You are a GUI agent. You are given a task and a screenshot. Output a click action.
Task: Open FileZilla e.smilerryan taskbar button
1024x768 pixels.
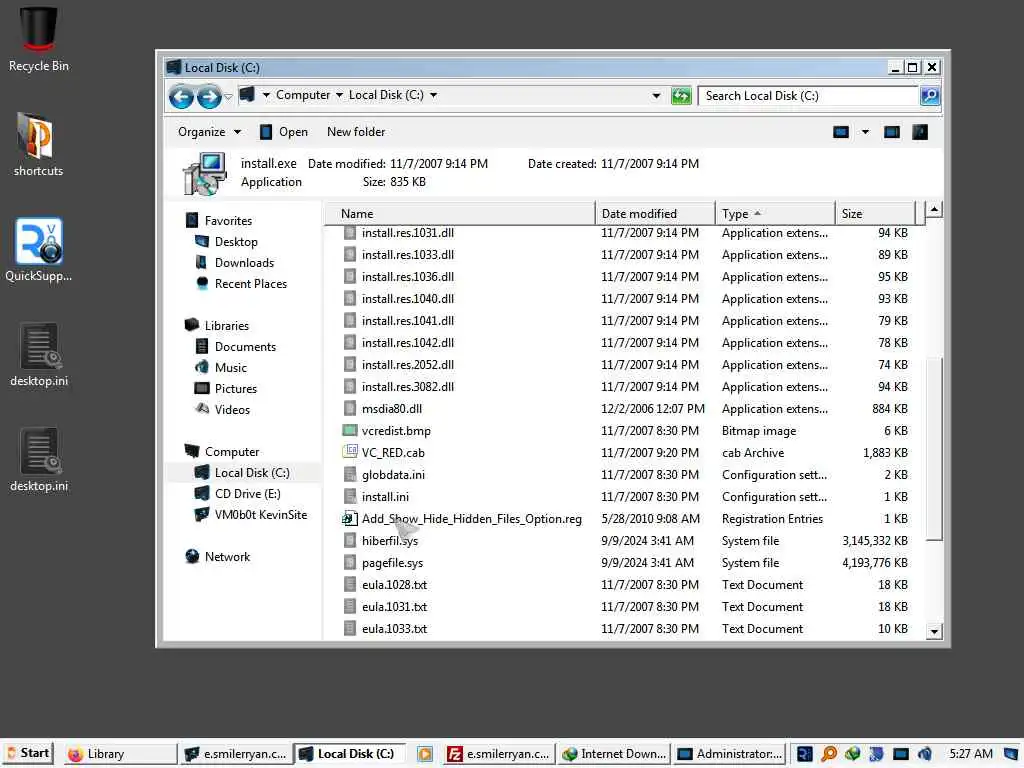tap(499, 754)
